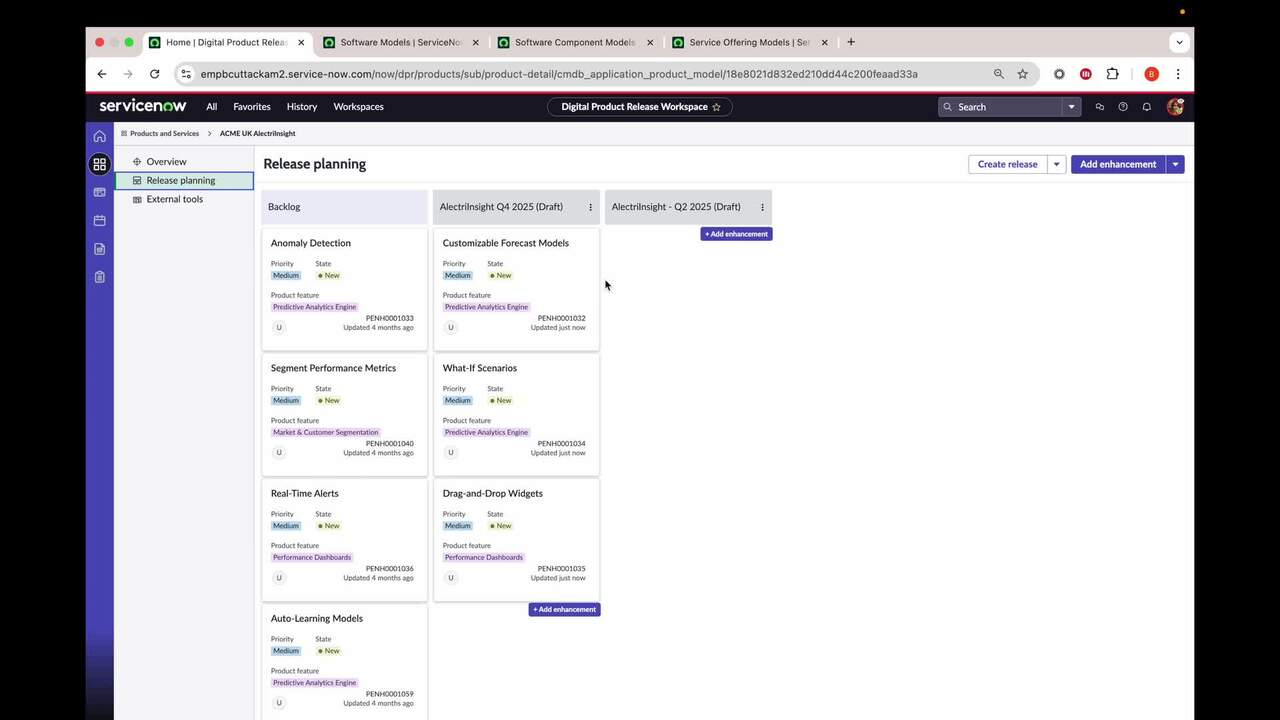
Task: Select the highlighted workspace grid icon in sidebar
Action: tap(99, 163)
